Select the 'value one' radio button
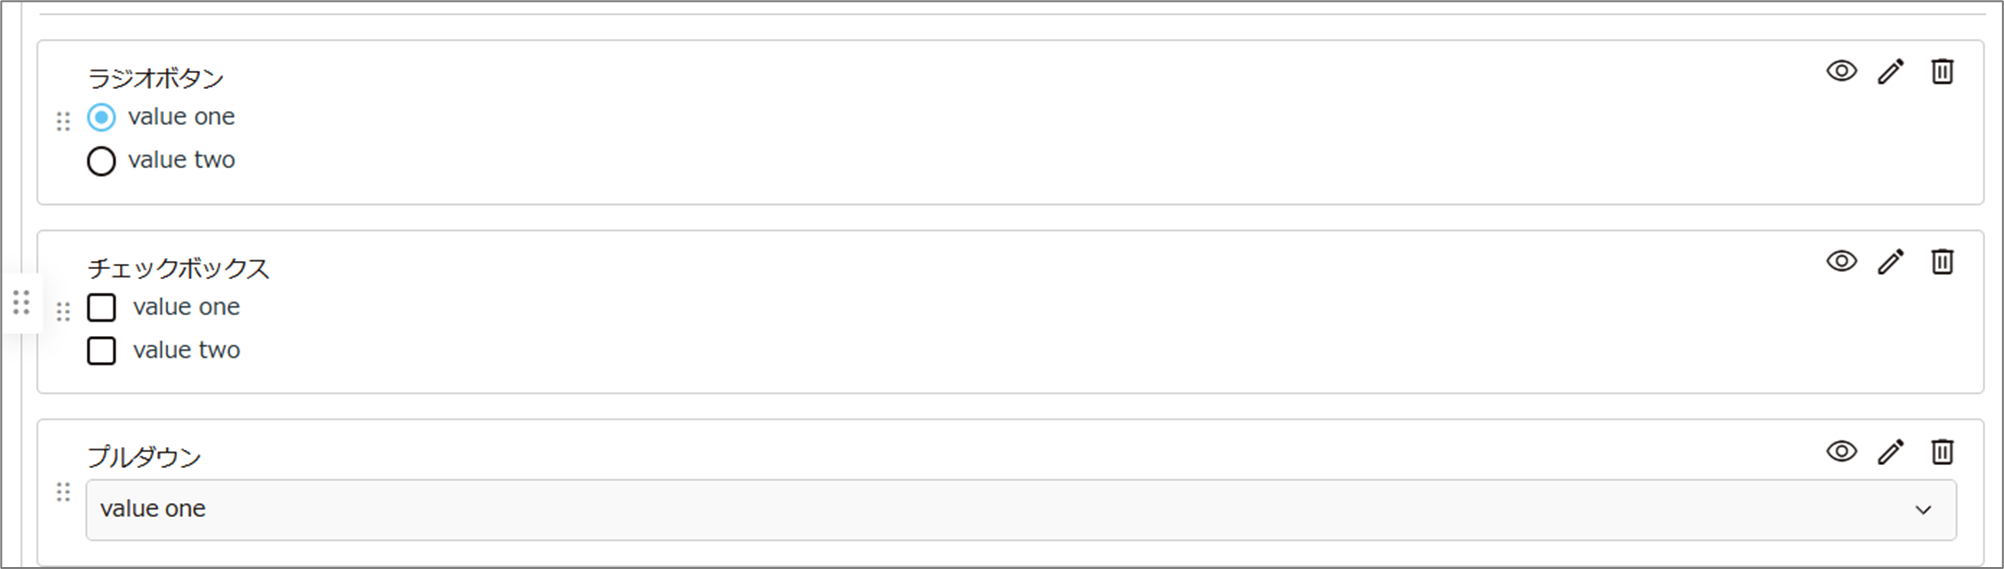This screenshot has width=2004, height=569. pos(101,118)
